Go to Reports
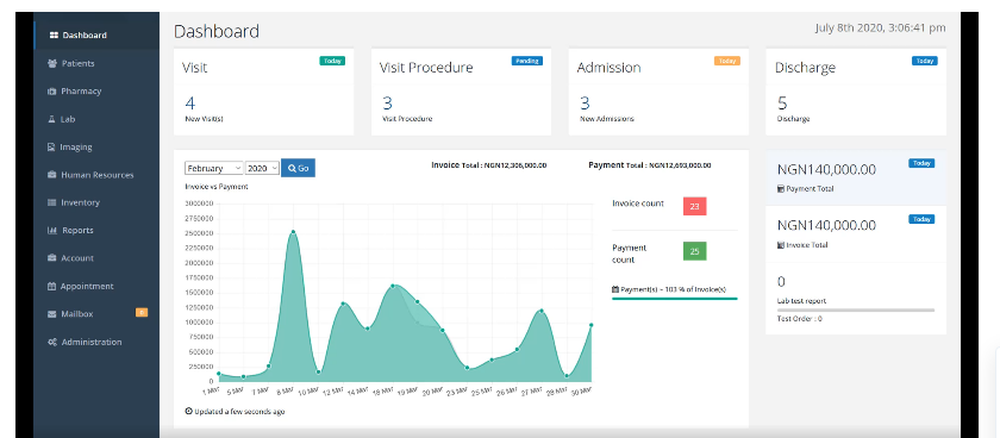The image size is (1000, 438). tap(96, 230)
